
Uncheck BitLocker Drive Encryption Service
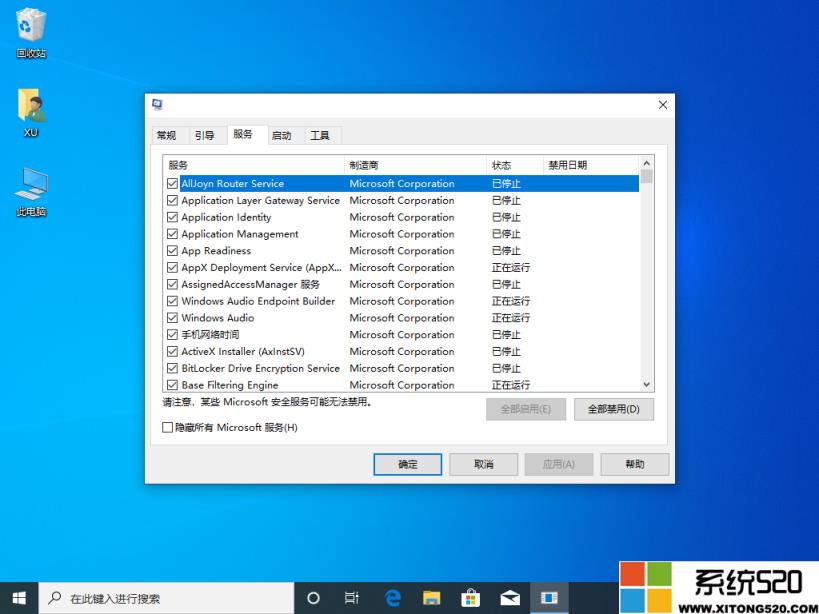171,368
